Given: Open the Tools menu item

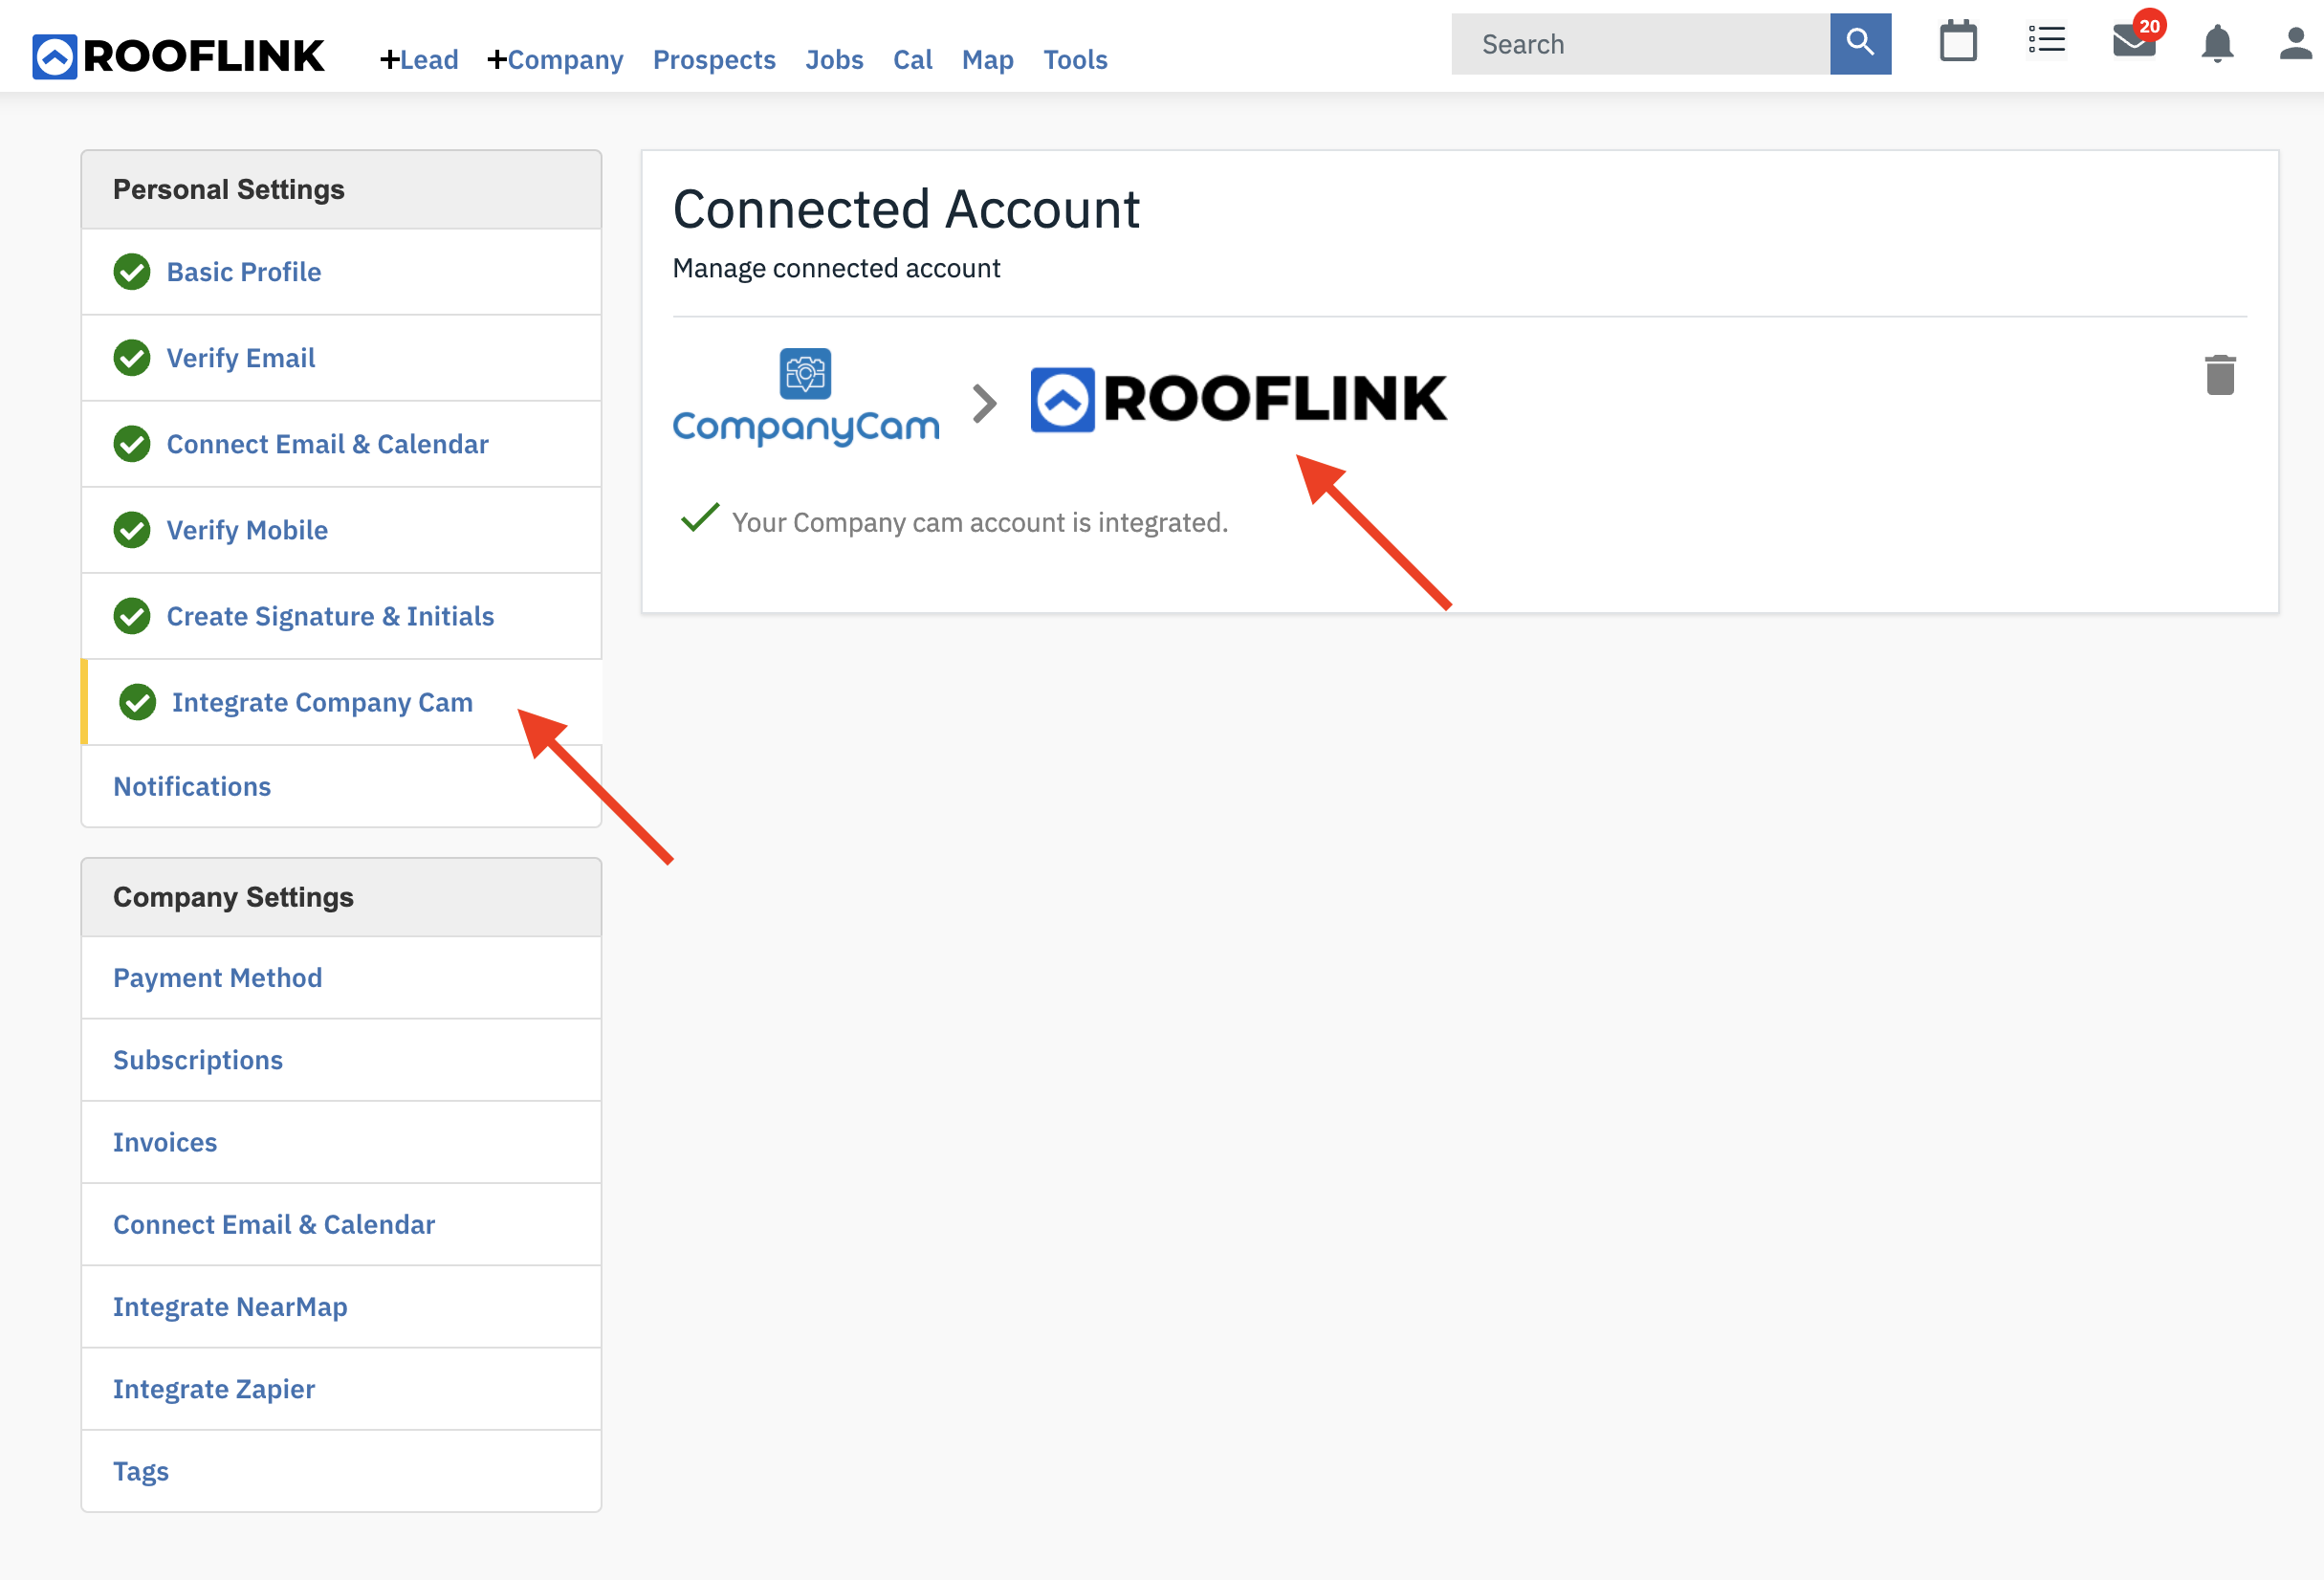Looking at the screenshot, I should coord(1075,60).
